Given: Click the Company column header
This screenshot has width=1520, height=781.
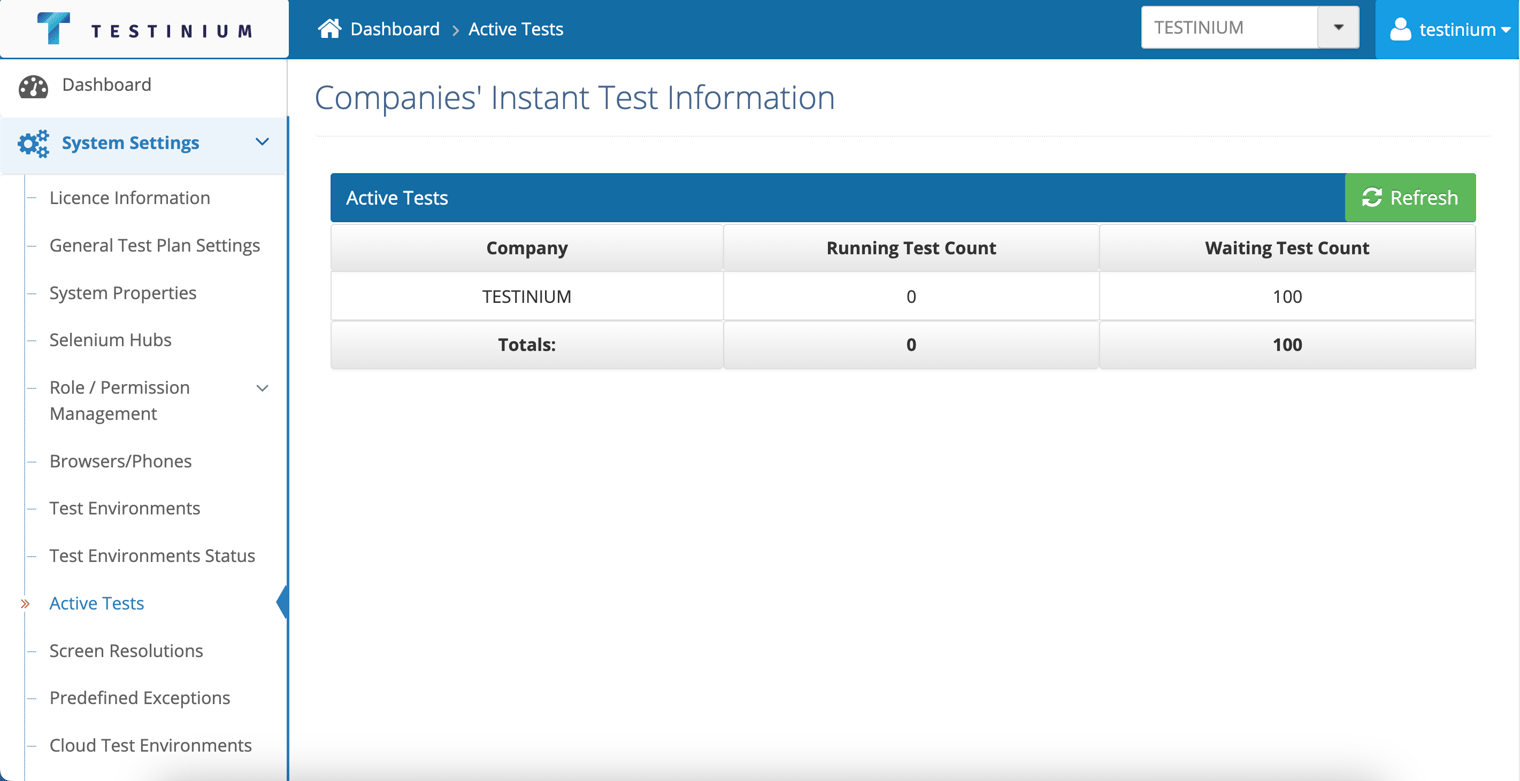Looking at the screenshot, I should coord(527,248).
